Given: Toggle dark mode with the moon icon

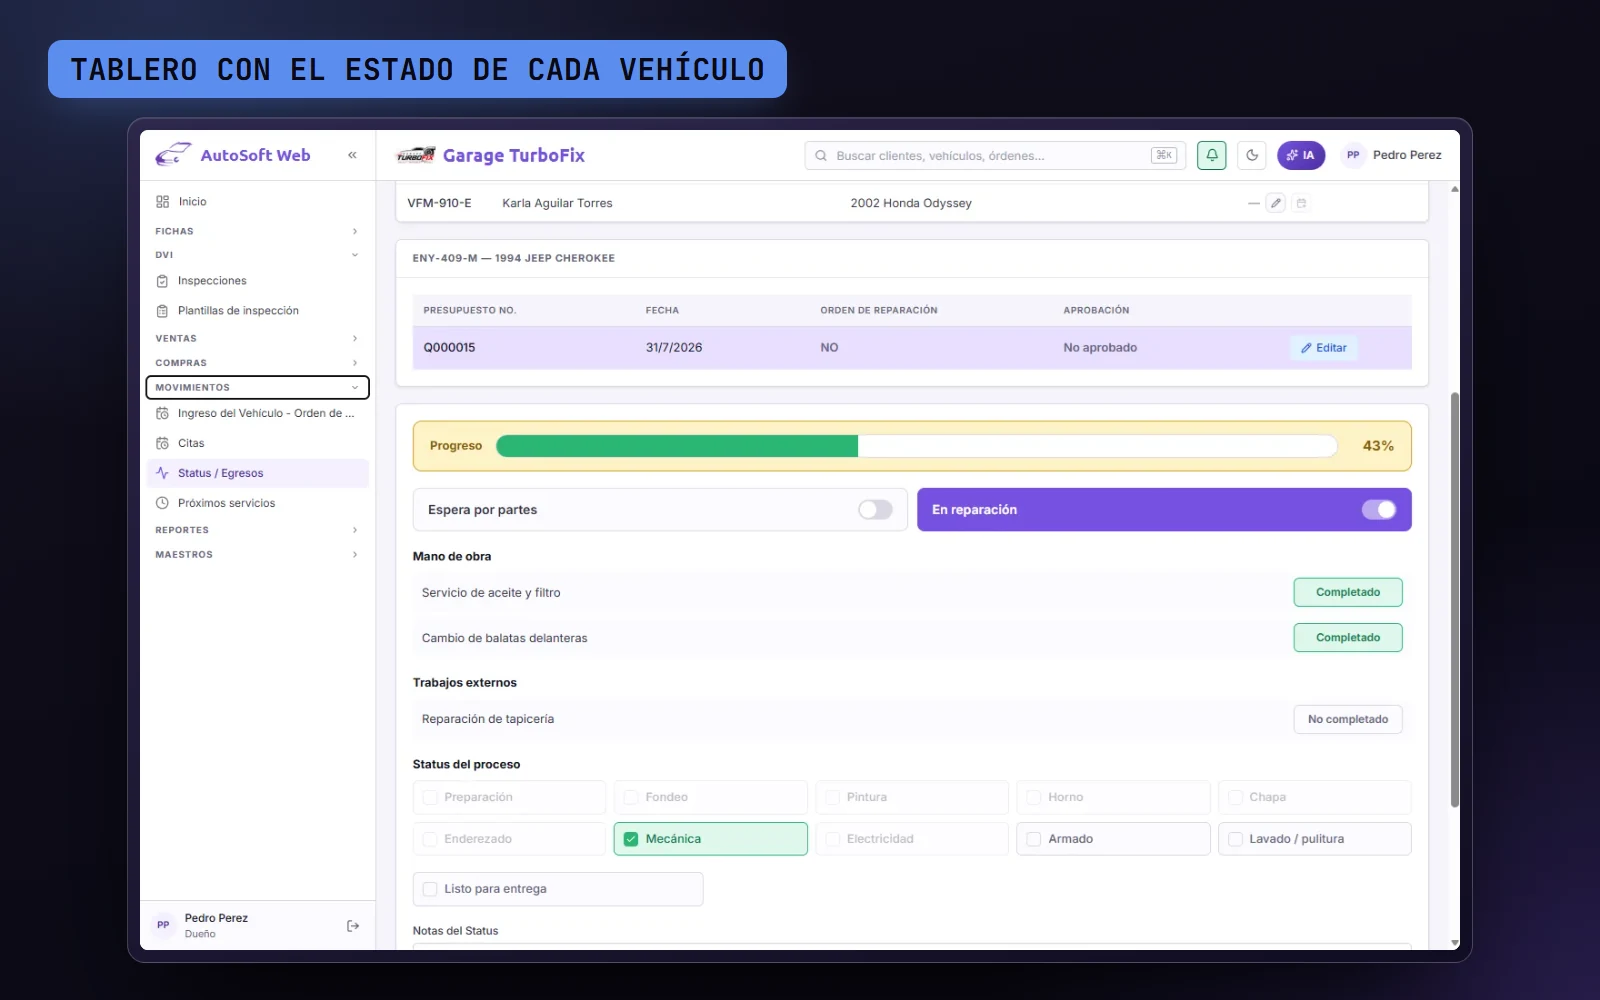Looking at the screenshot, I should coord(1252,155).
